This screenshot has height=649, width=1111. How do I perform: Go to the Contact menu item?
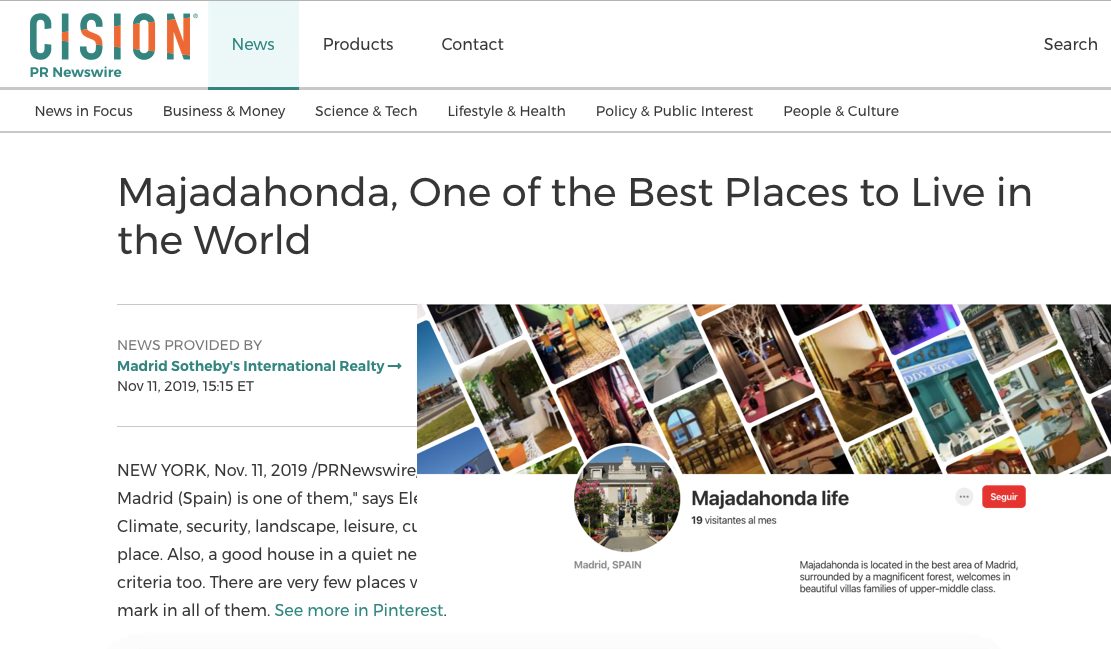click(472, 45)
